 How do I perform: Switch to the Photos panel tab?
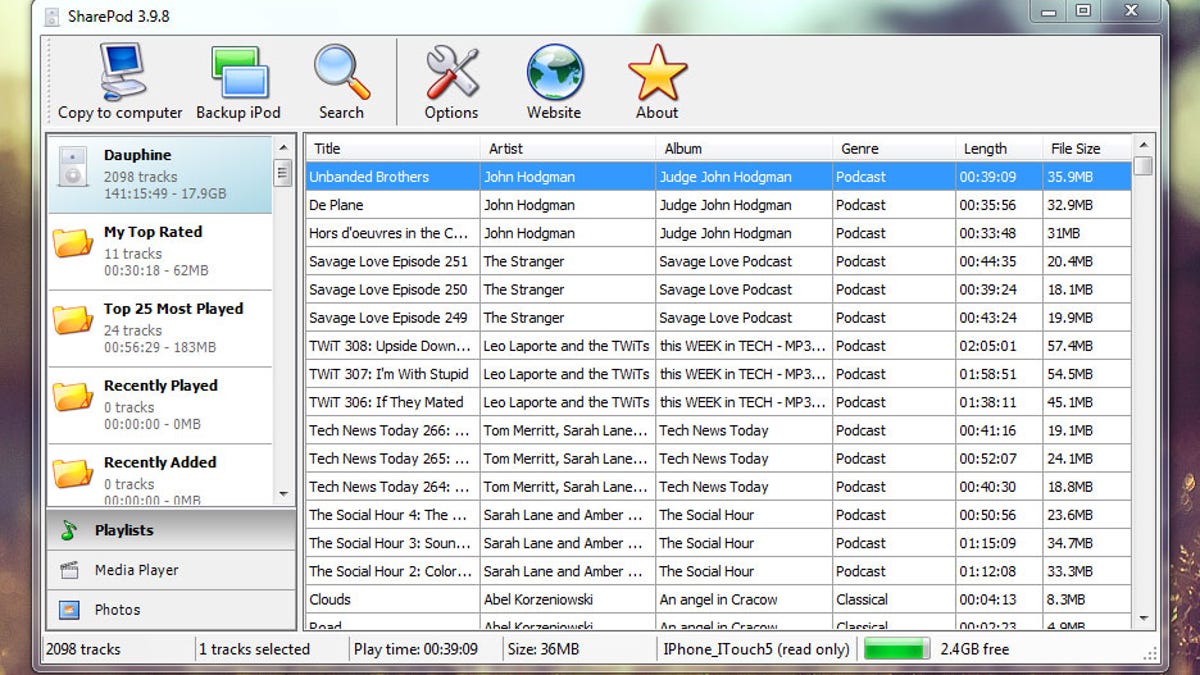click(x=171, y=609)
